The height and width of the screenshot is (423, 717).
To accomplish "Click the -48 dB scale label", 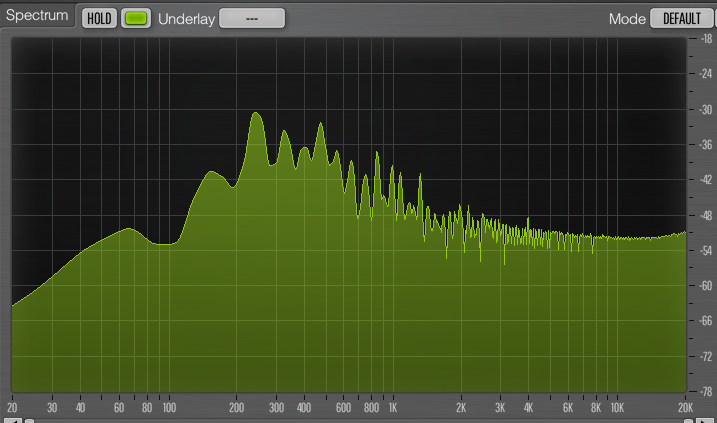I will tap(705, 215).
